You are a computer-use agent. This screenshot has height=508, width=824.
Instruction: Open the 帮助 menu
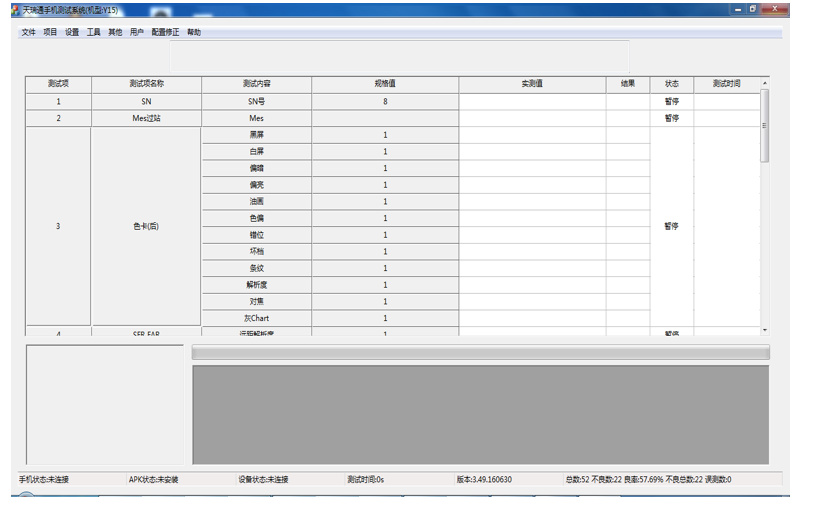coord(194,32)
